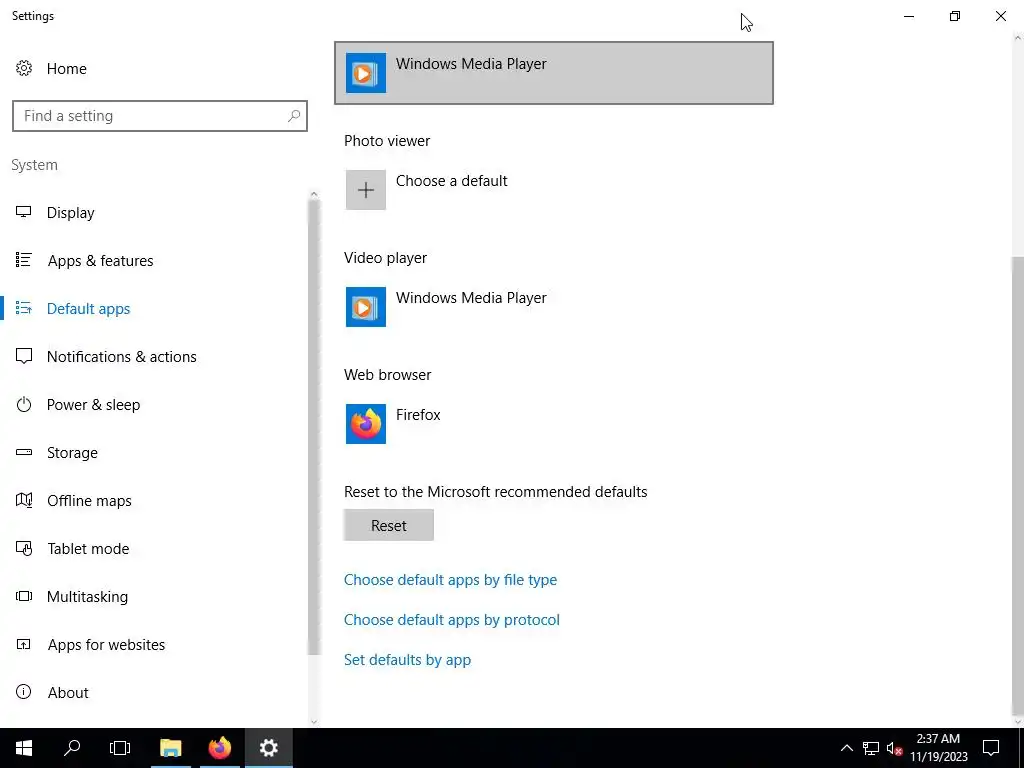
Task: Click the highlighted Windows Media Player default entry
Action: tap(554, 73)
